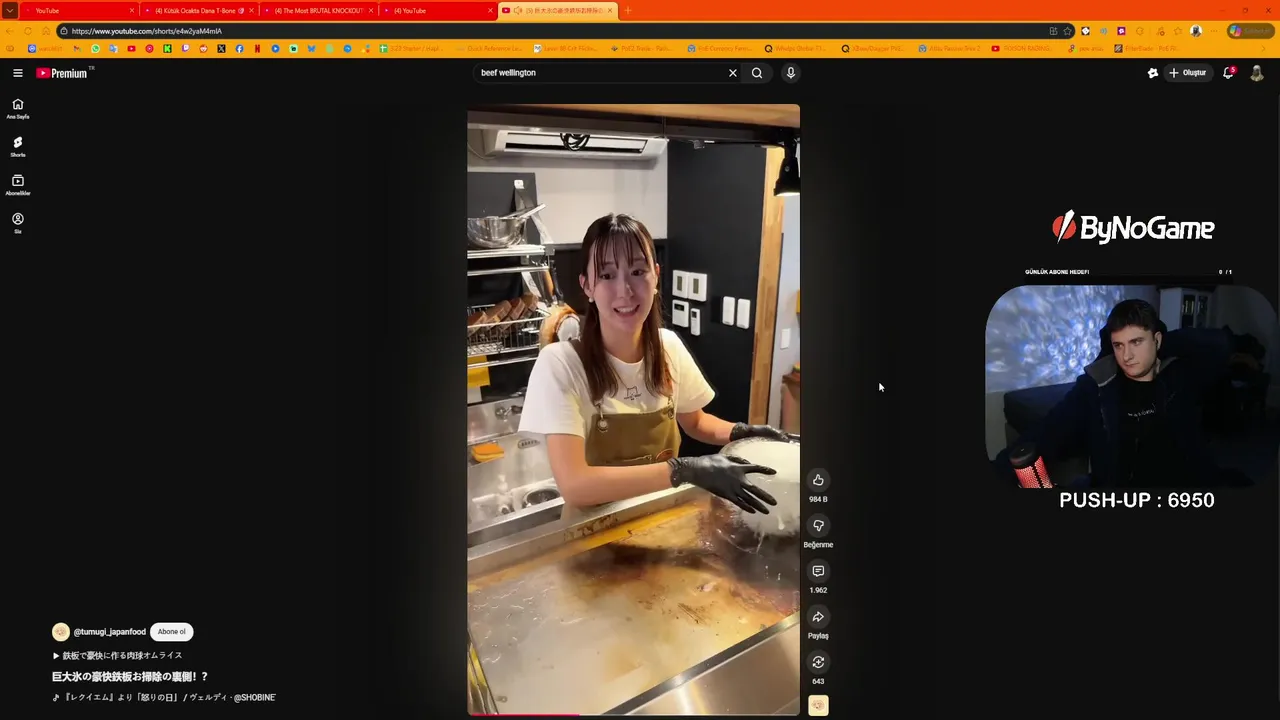Open the Twitch bookmark icon
This screenshot has height=720, width=1280.
(x=185, y=48)
